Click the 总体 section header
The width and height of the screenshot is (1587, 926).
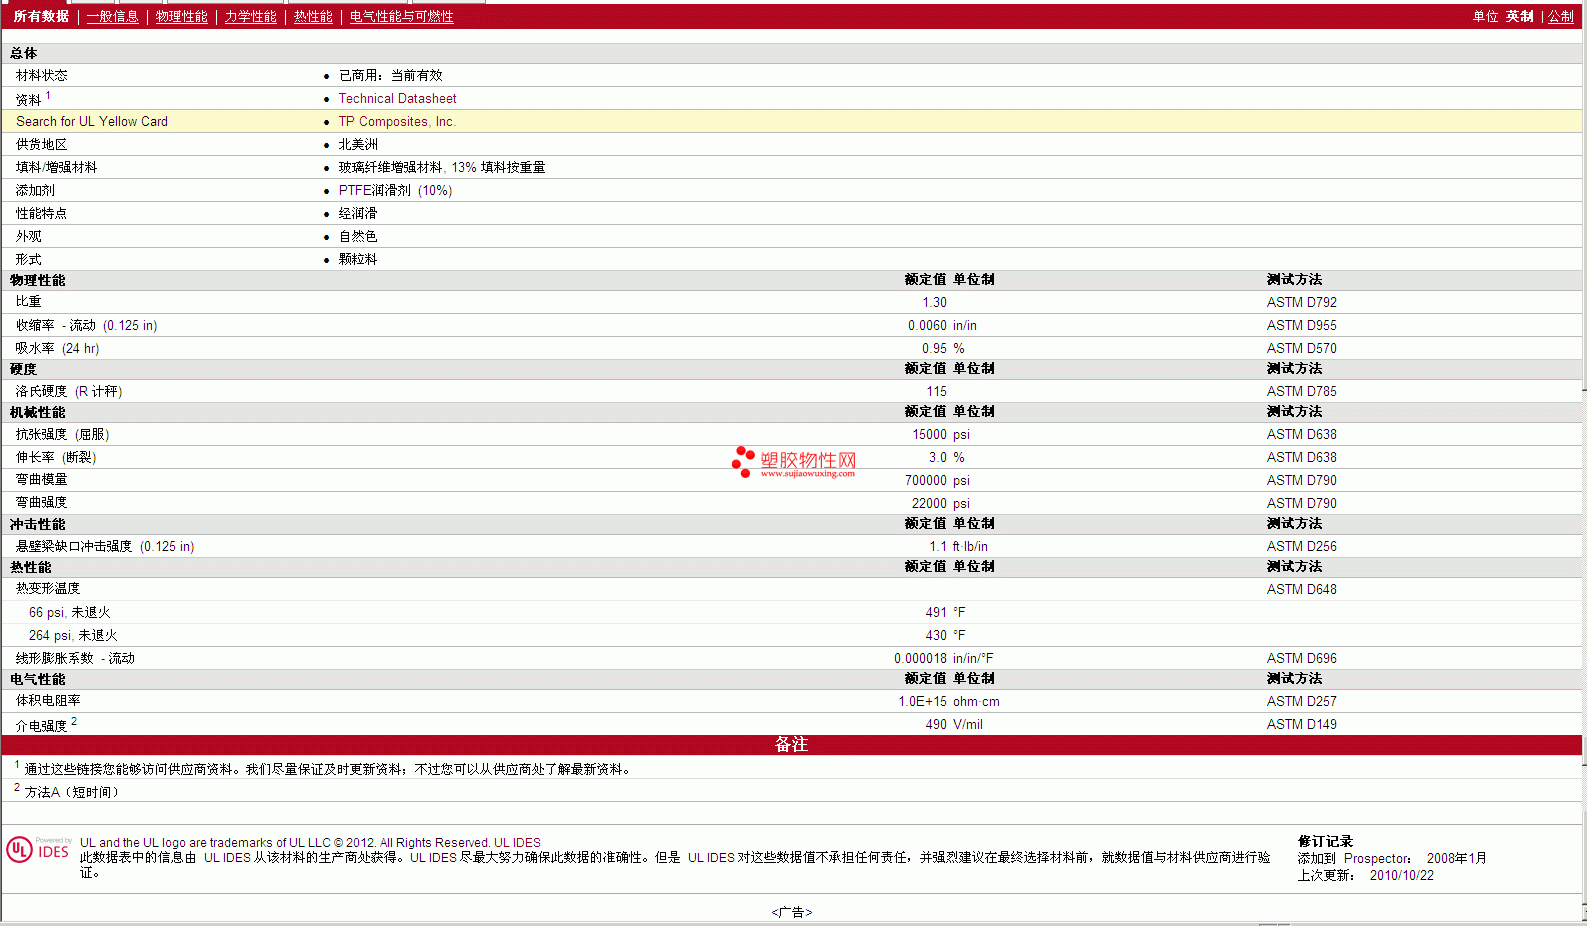[24, 53]
